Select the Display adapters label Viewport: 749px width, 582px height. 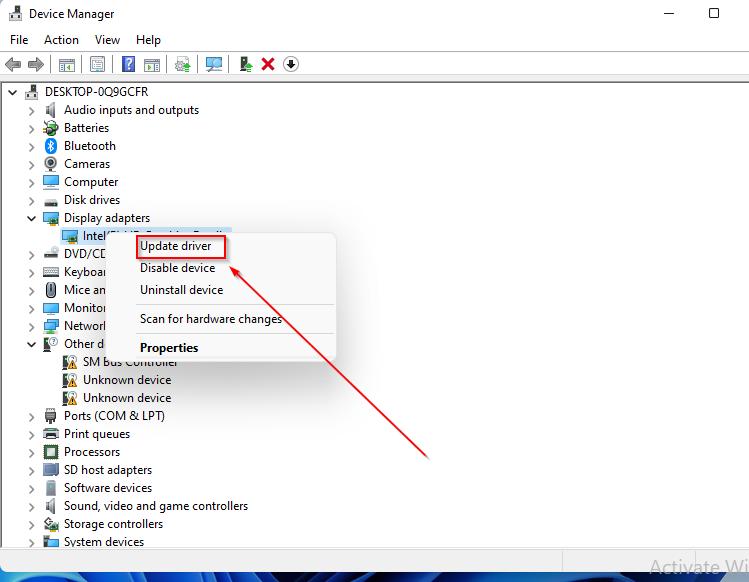click(107, 218)
